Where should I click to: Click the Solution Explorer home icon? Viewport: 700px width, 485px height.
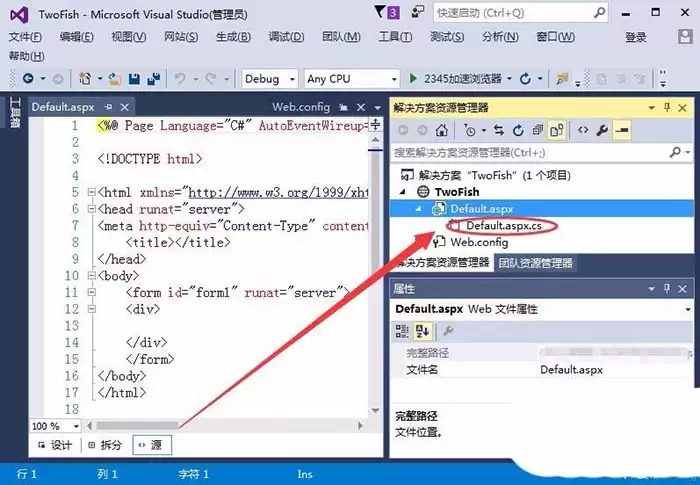point(442,130)
